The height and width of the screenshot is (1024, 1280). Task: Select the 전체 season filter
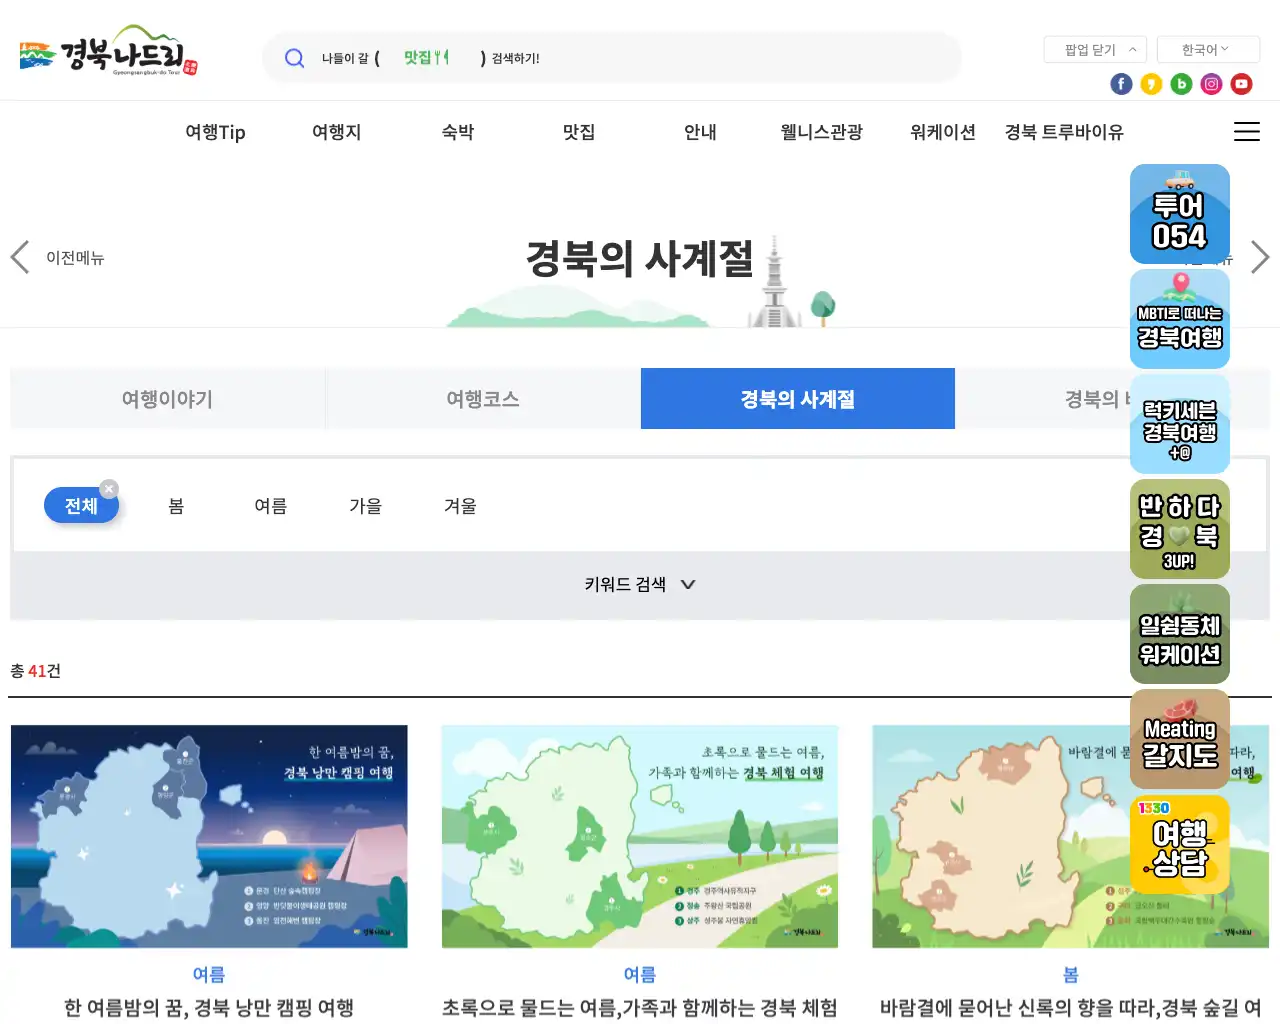(x=81, y=506)
